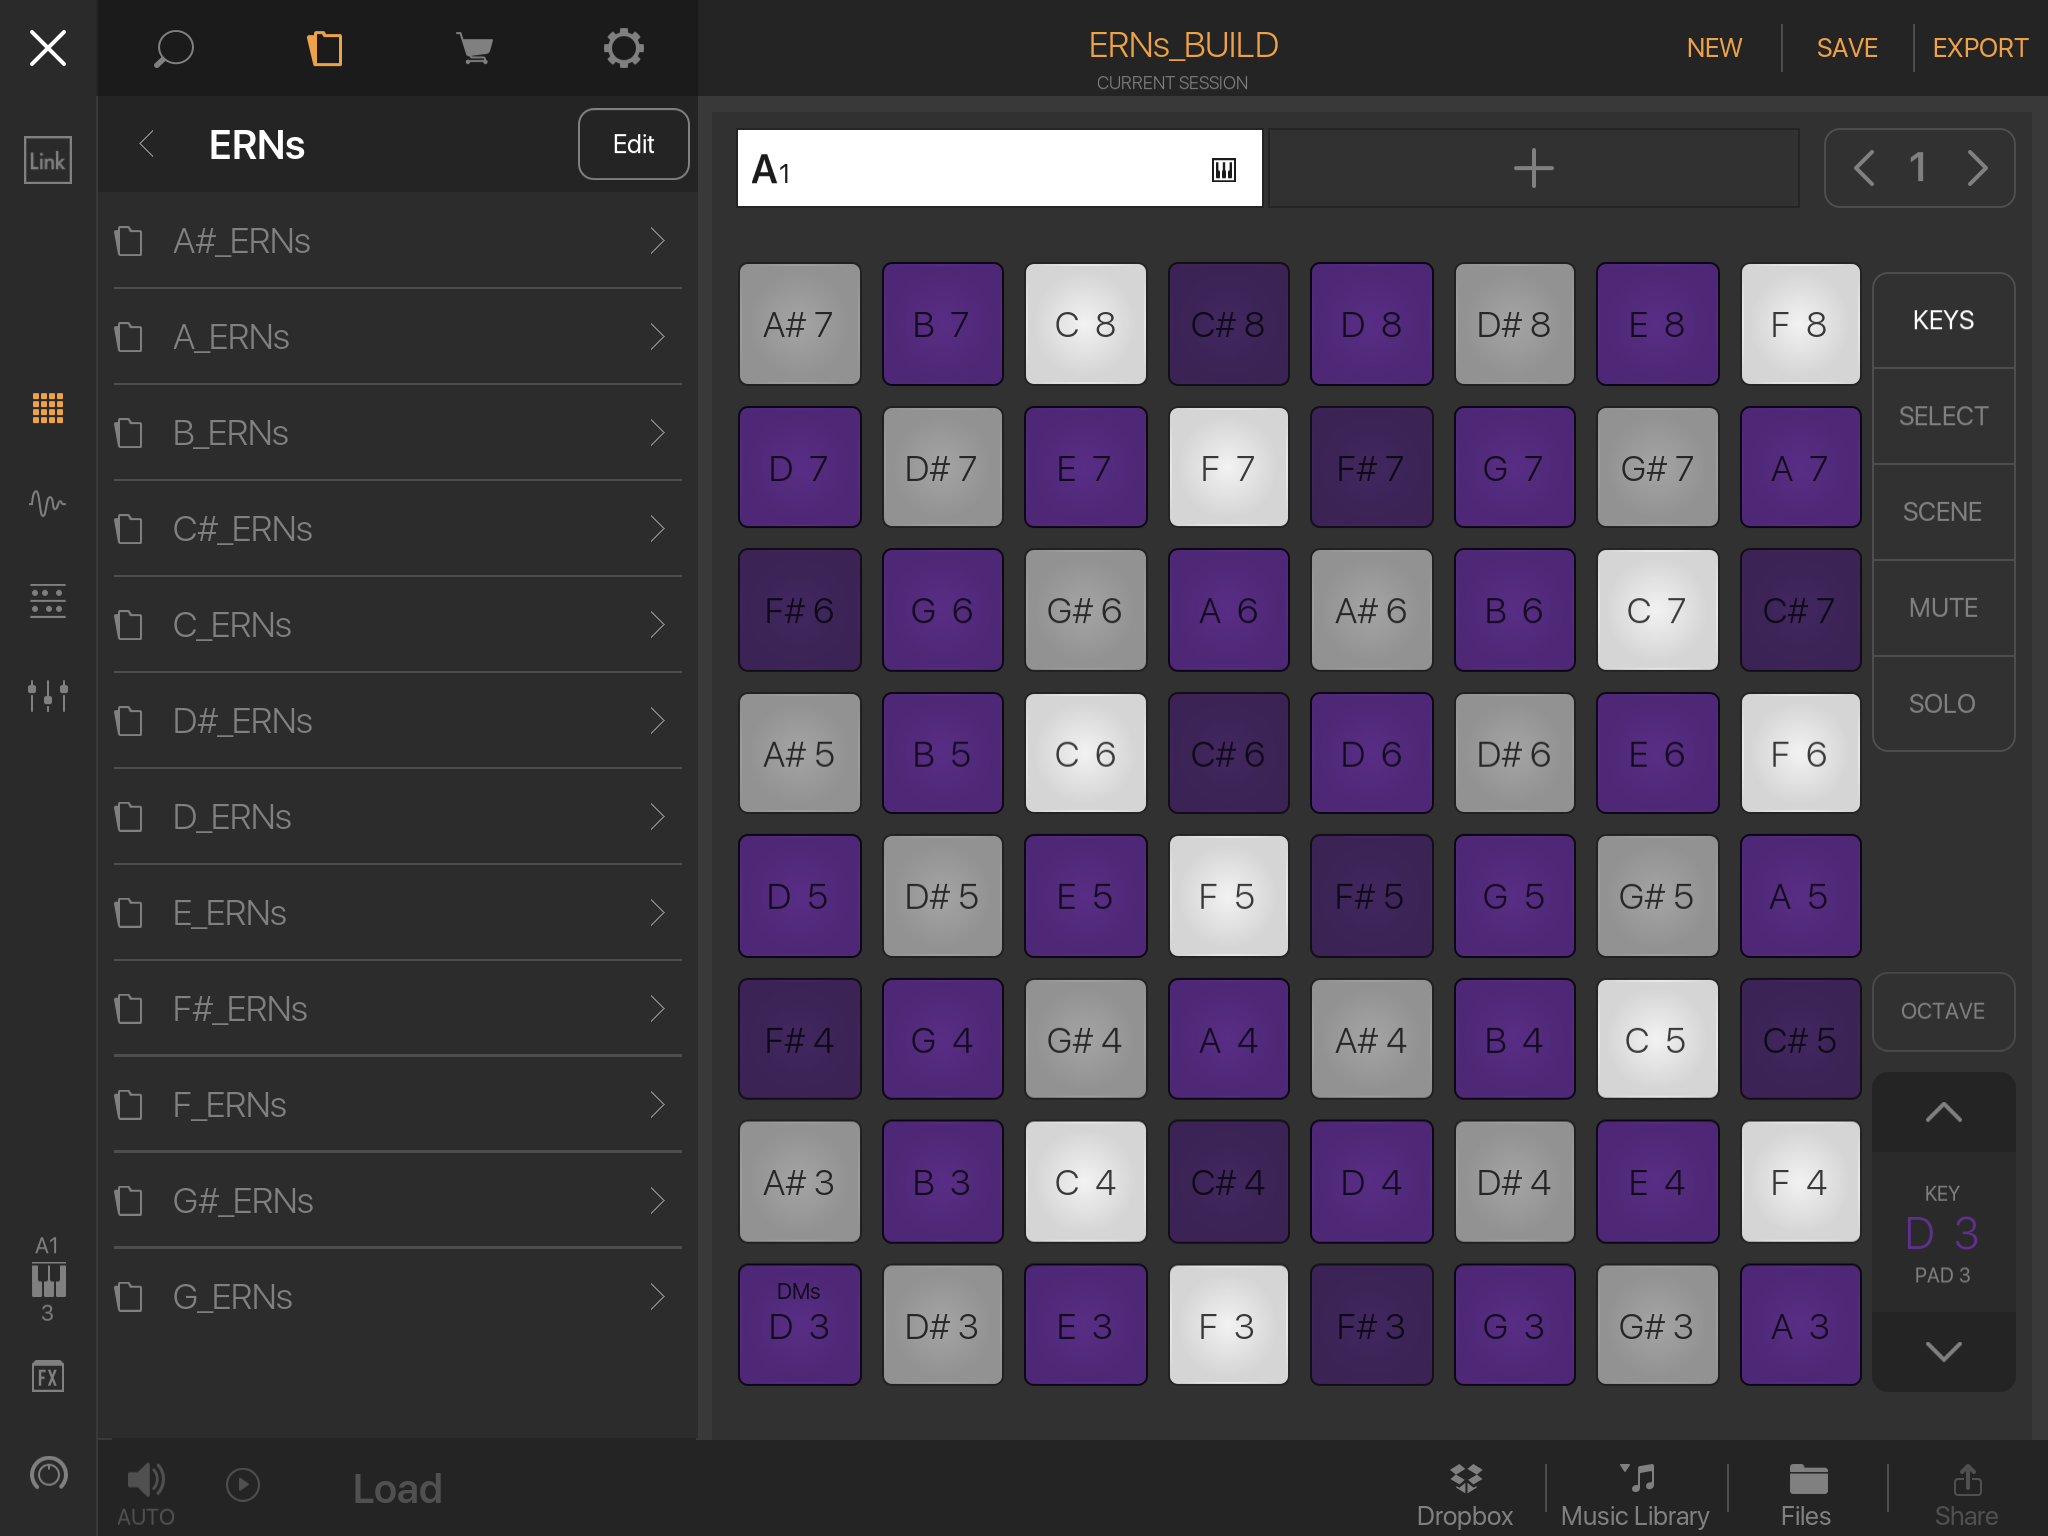The height and width of the screenshot is (1536, 2048).
Task: Switch to SCENE mode
Action: click(1943, 512)
